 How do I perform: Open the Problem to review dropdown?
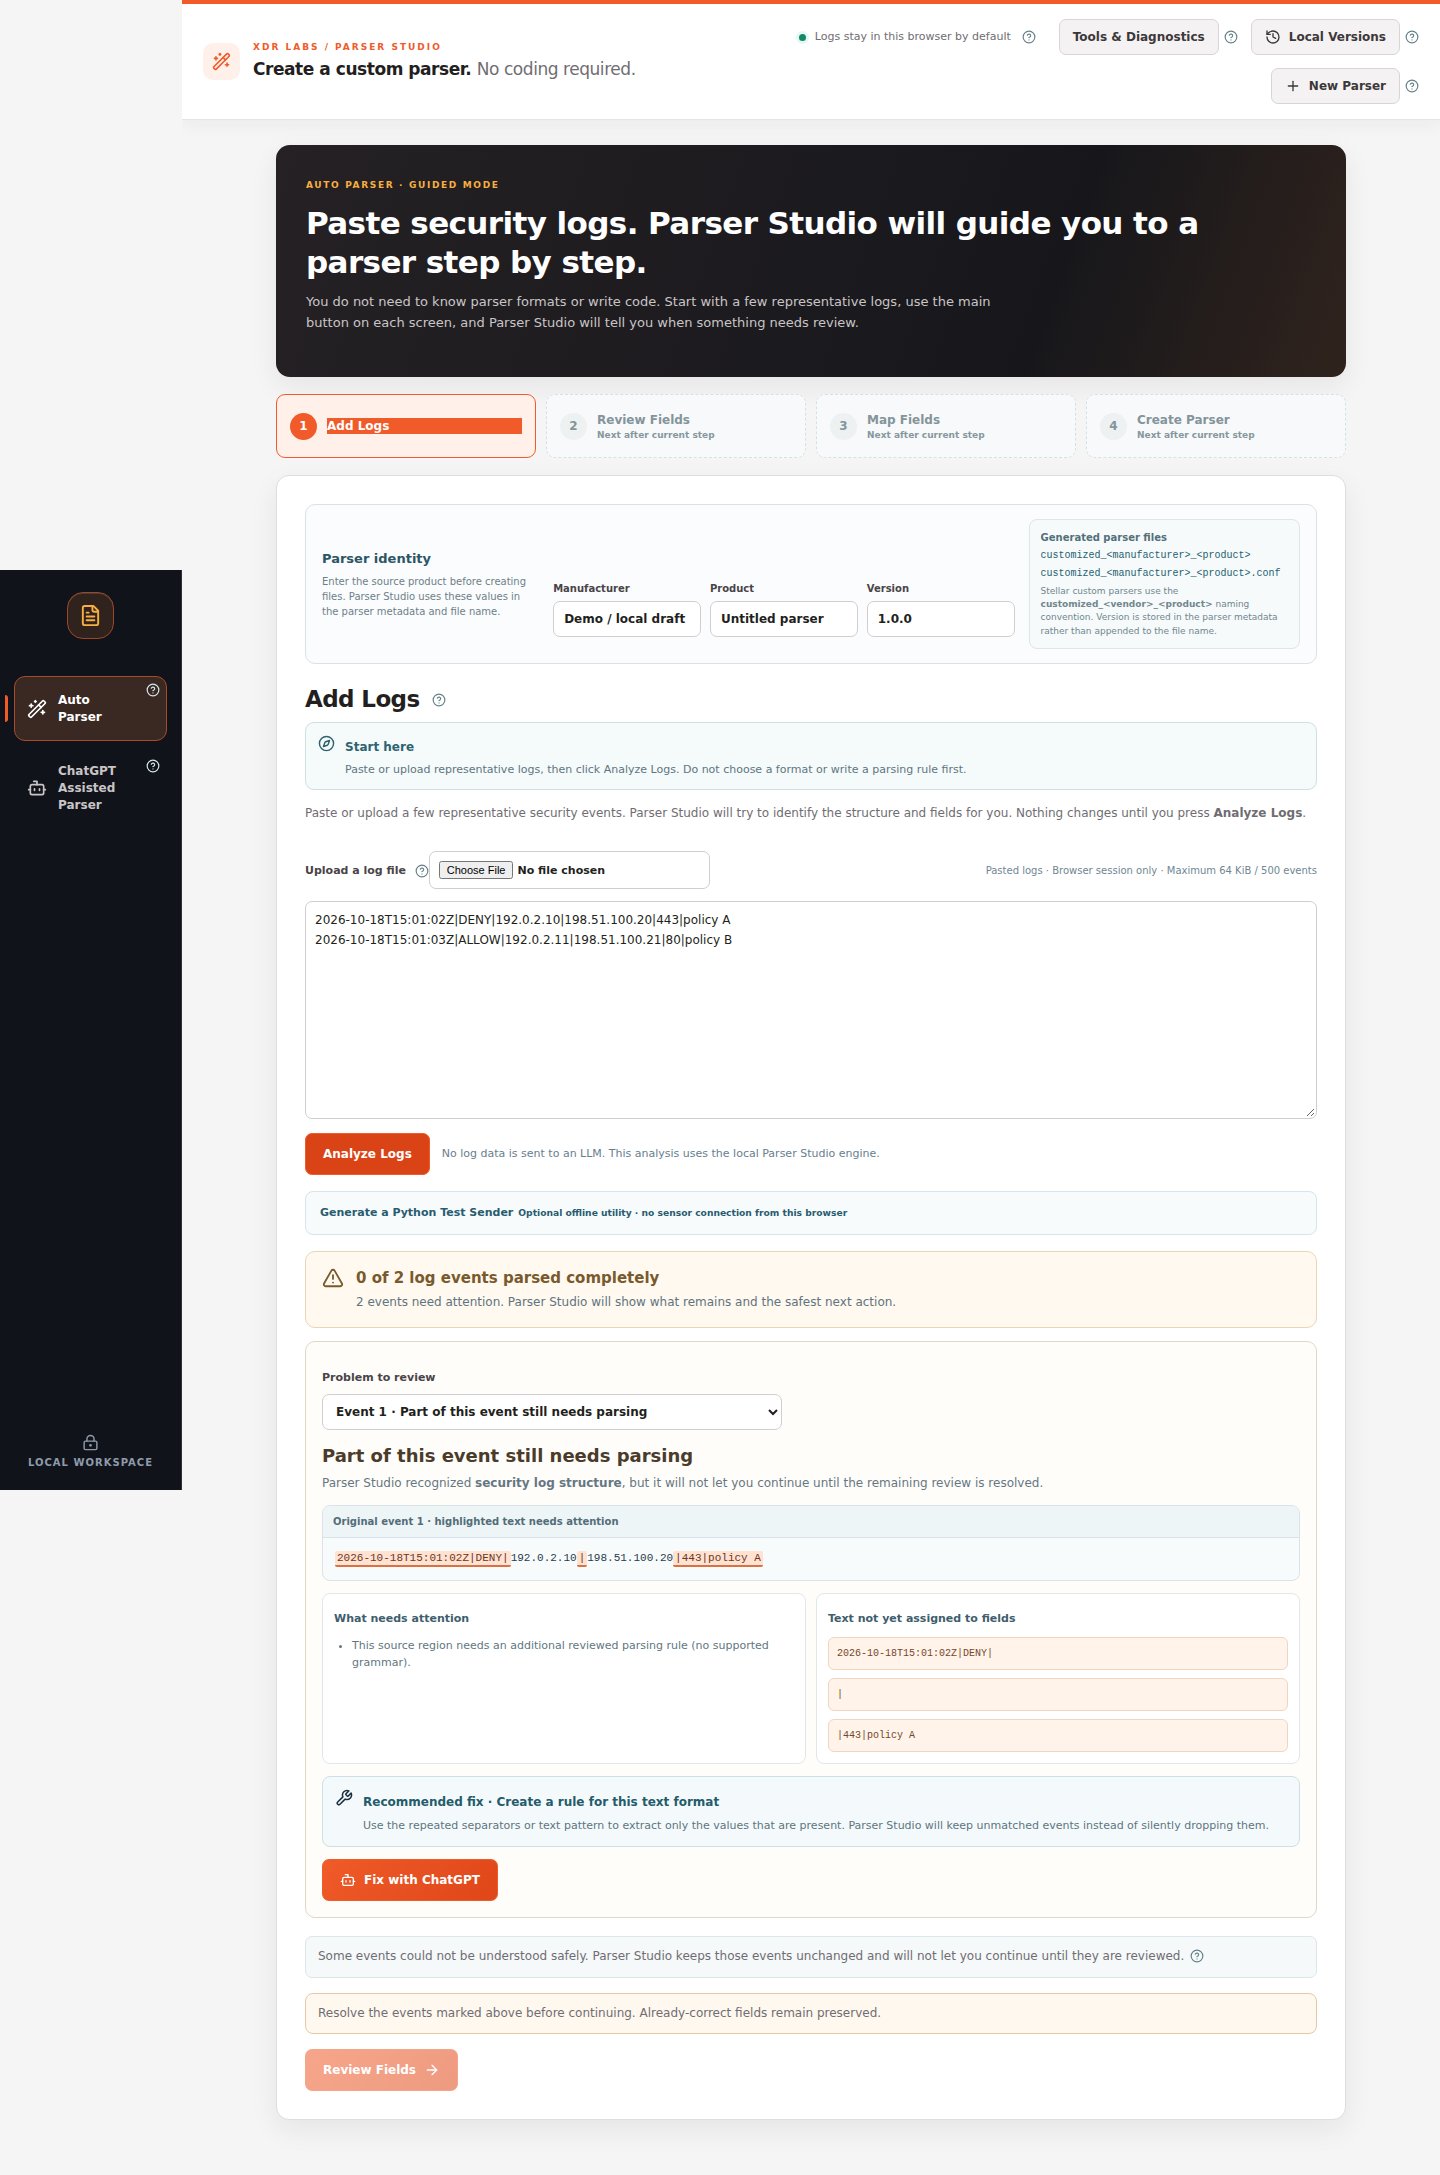point(552,1412)
